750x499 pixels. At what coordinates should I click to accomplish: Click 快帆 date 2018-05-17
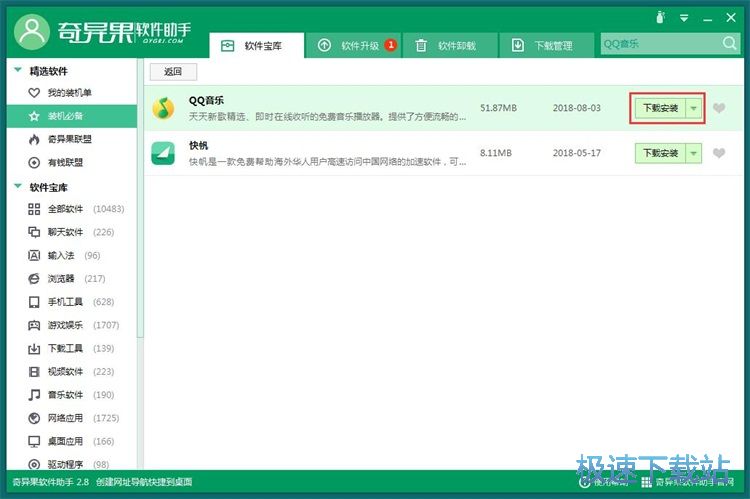[577, 153]
